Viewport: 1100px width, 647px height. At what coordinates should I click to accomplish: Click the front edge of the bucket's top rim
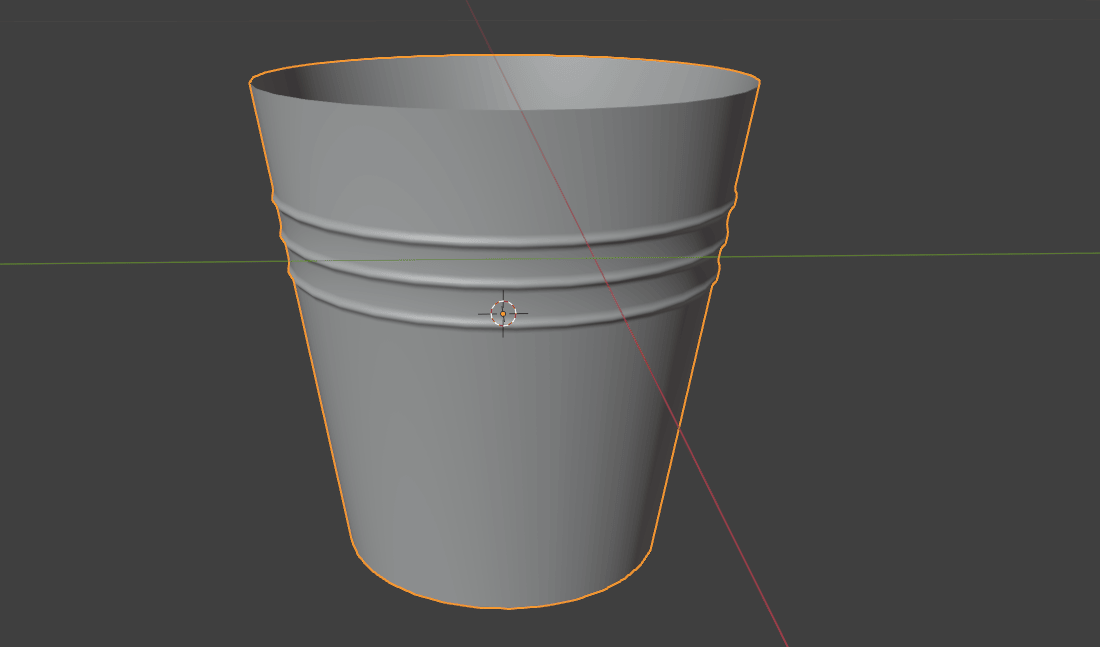(500, 111)
